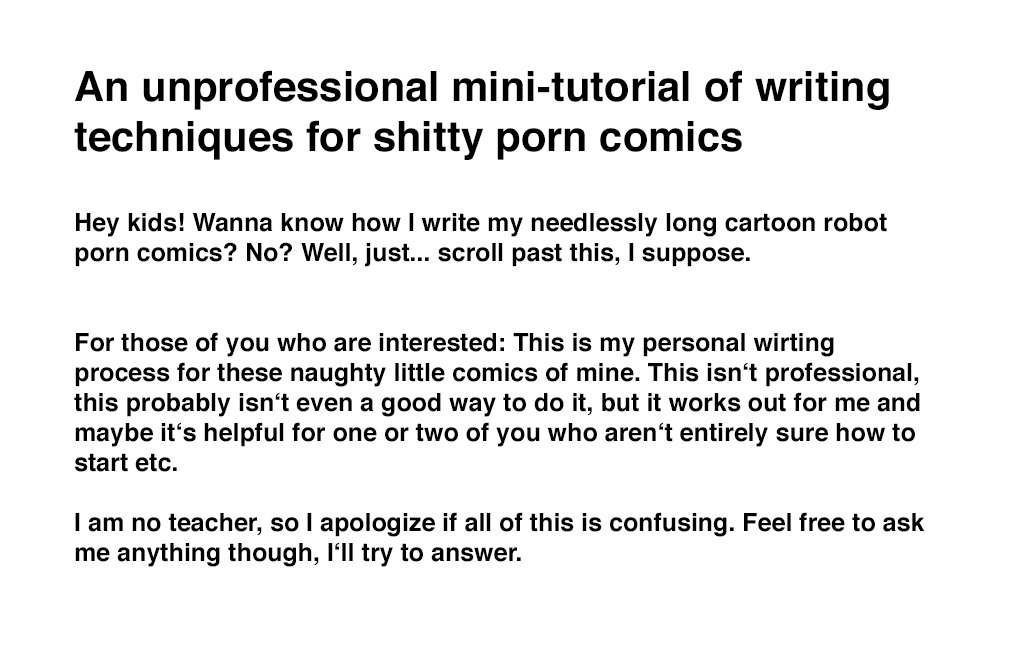
Task: Click the title line starting 'An unprofessional mini-tutorial'
Action: (x=482, y=88)
